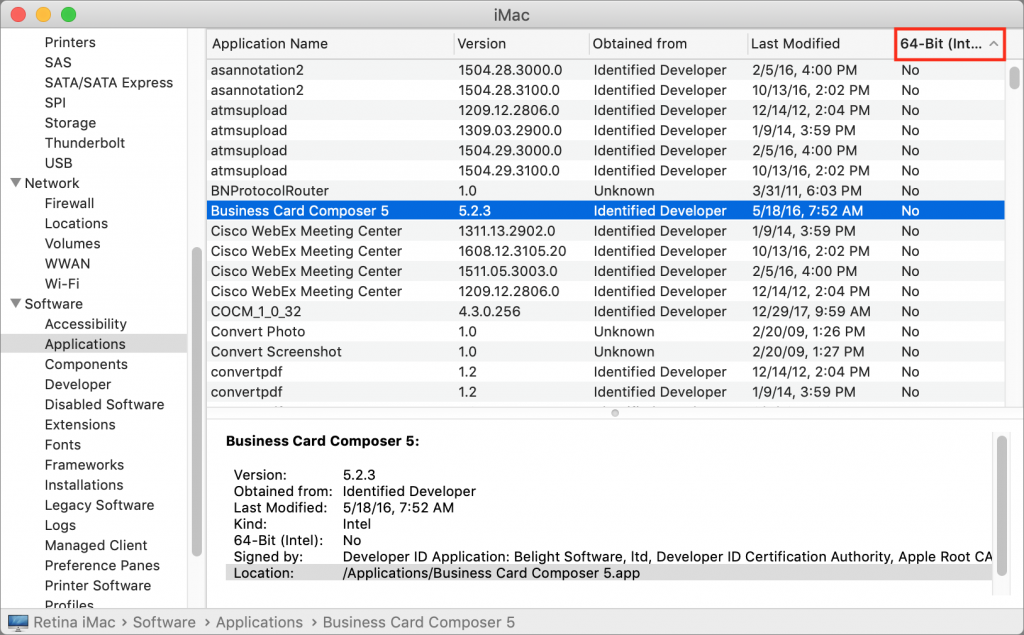Sort by the 64-Bit (Intel) column header
Screen dimensions: 1024x635
point(949,44)
